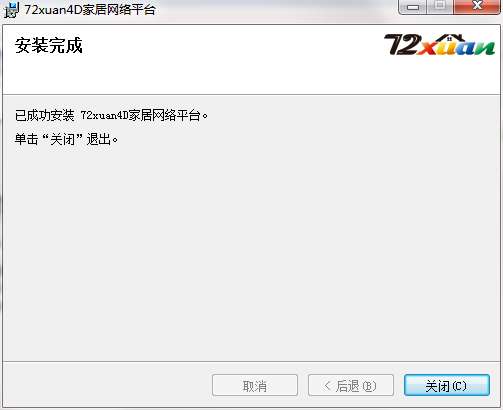503x410 pixels.
Task: Click the 72xuan4D家居网络平台 title bar text
Action: pyautogui.click(x=90, y=10)
